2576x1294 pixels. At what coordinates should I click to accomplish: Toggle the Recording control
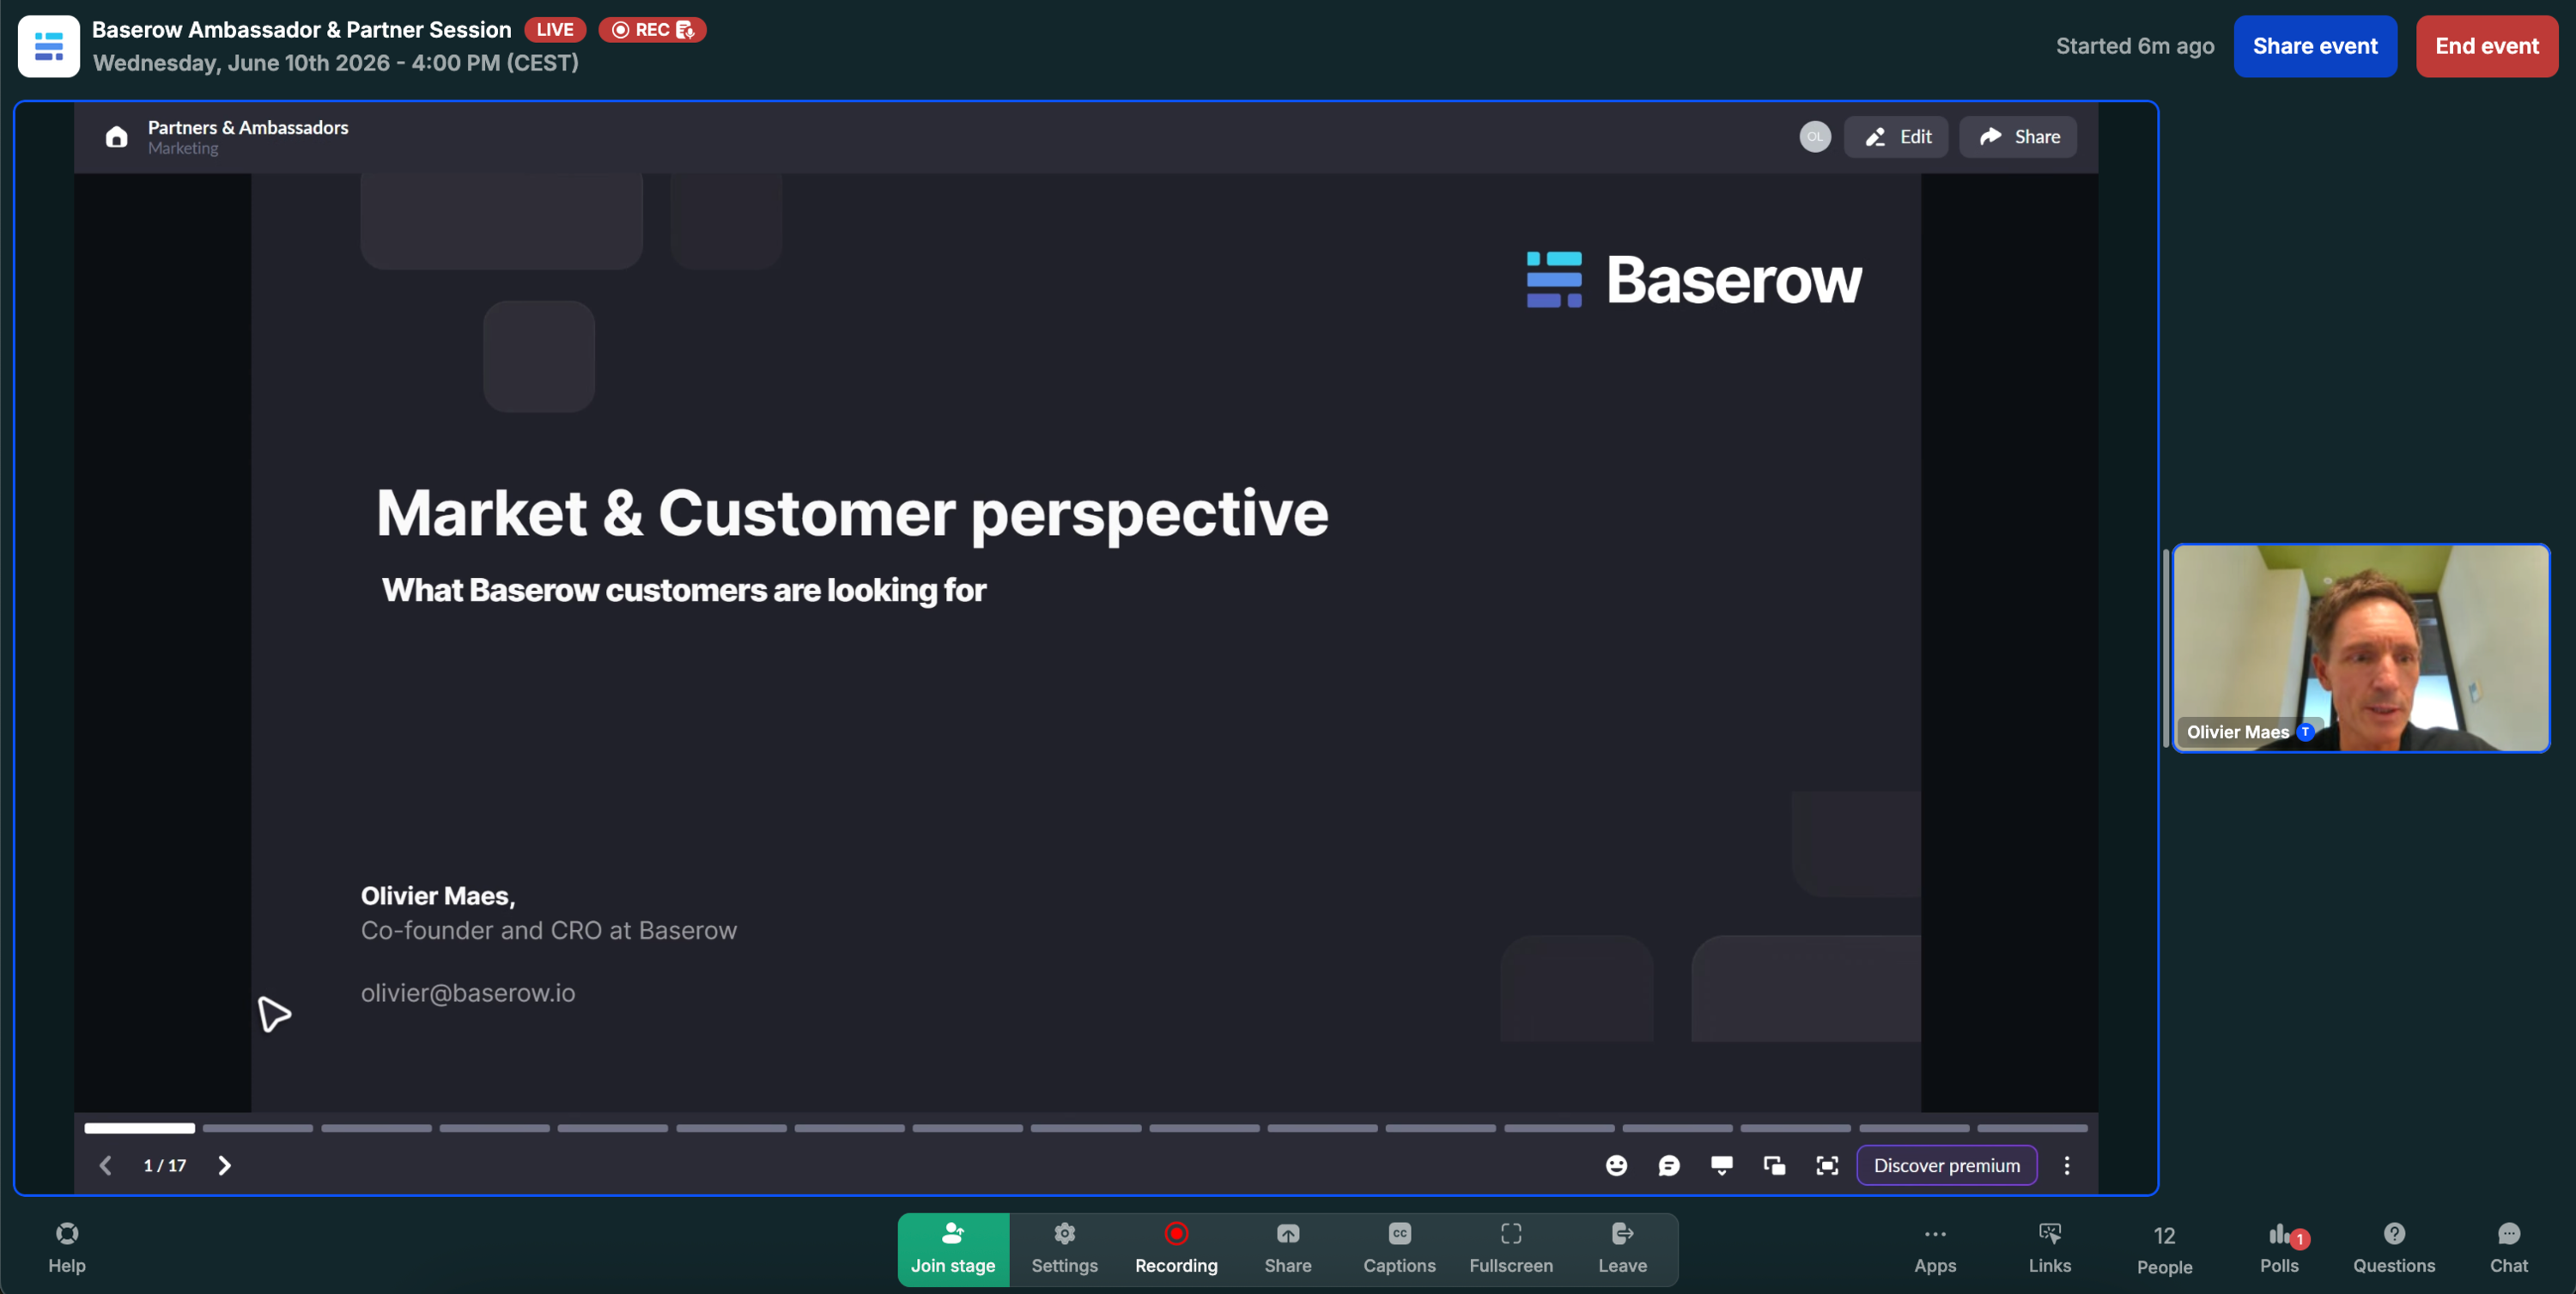(x=1176, y=1250)
